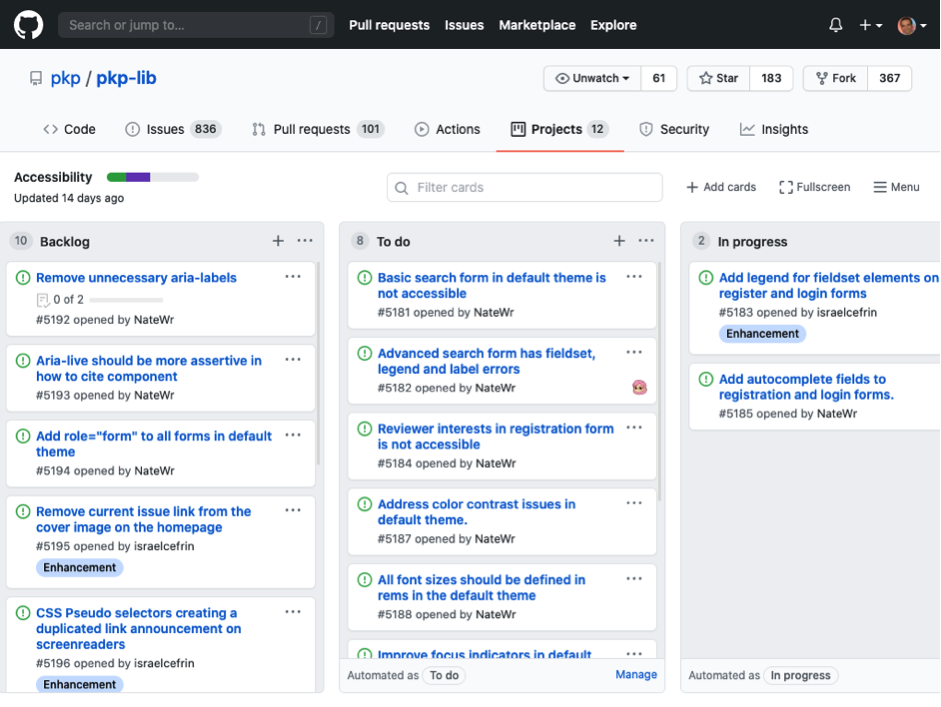The image size is (941, 707).
Task: Open the project Menu
Action: coord(896,187)
